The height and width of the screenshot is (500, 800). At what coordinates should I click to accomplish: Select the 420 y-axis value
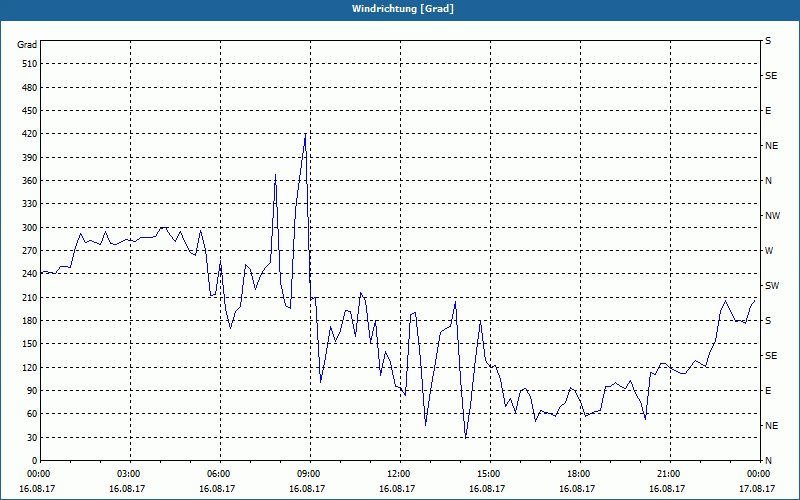coord(30,134)
